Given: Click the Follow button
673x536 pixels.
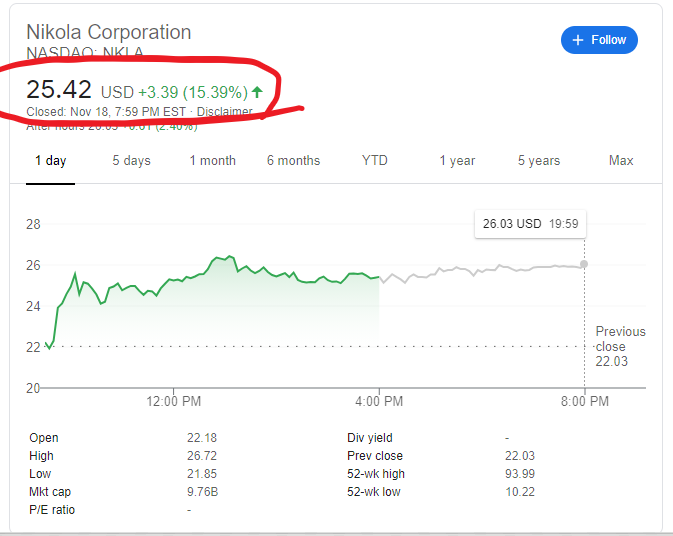Looking at the screenshot, I should click(599, 40).
